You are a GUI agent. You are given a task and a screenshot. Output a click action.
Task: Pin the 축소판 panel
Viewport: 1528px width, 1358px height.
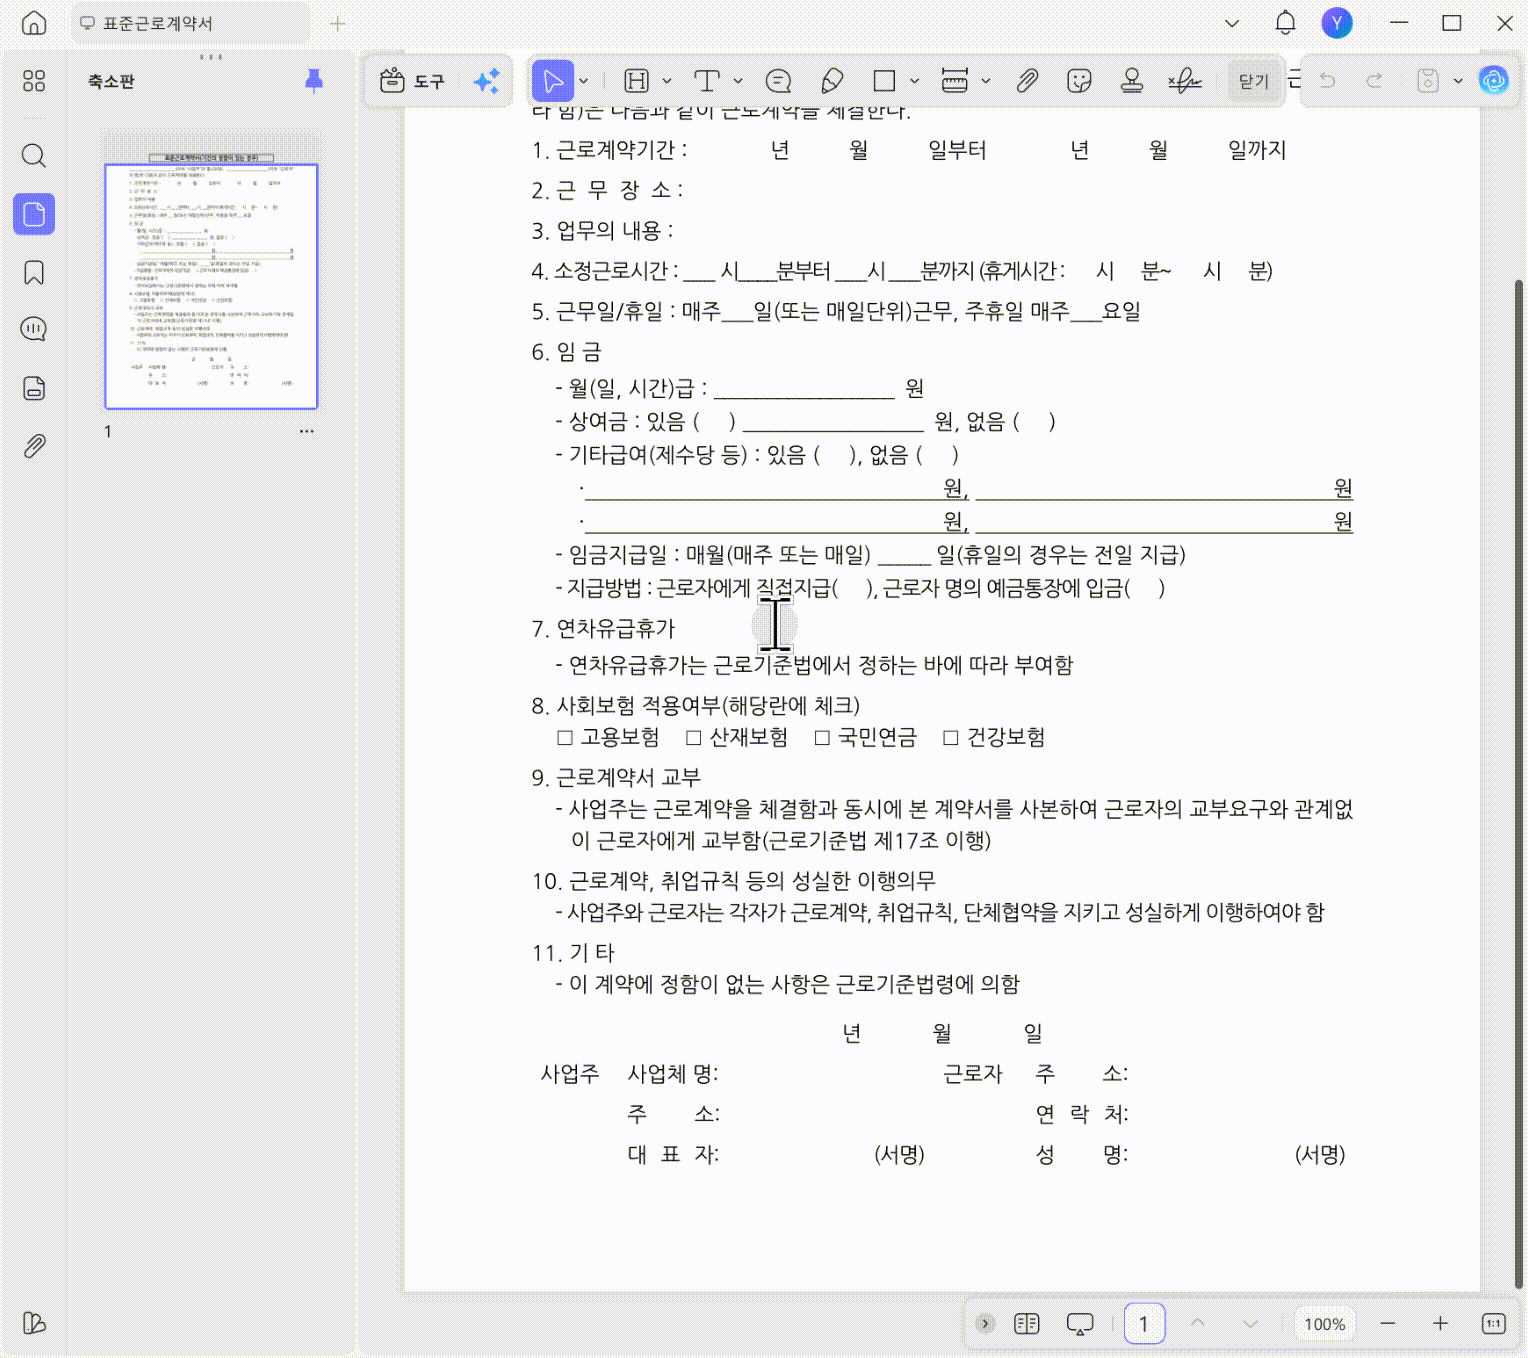(314, 81)
